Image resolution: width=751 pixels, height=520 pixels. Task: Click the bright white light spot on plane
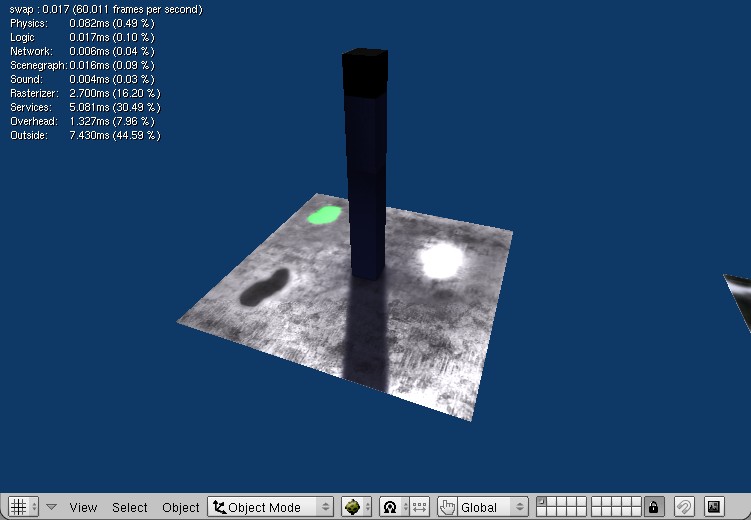[x=442, y=260]
